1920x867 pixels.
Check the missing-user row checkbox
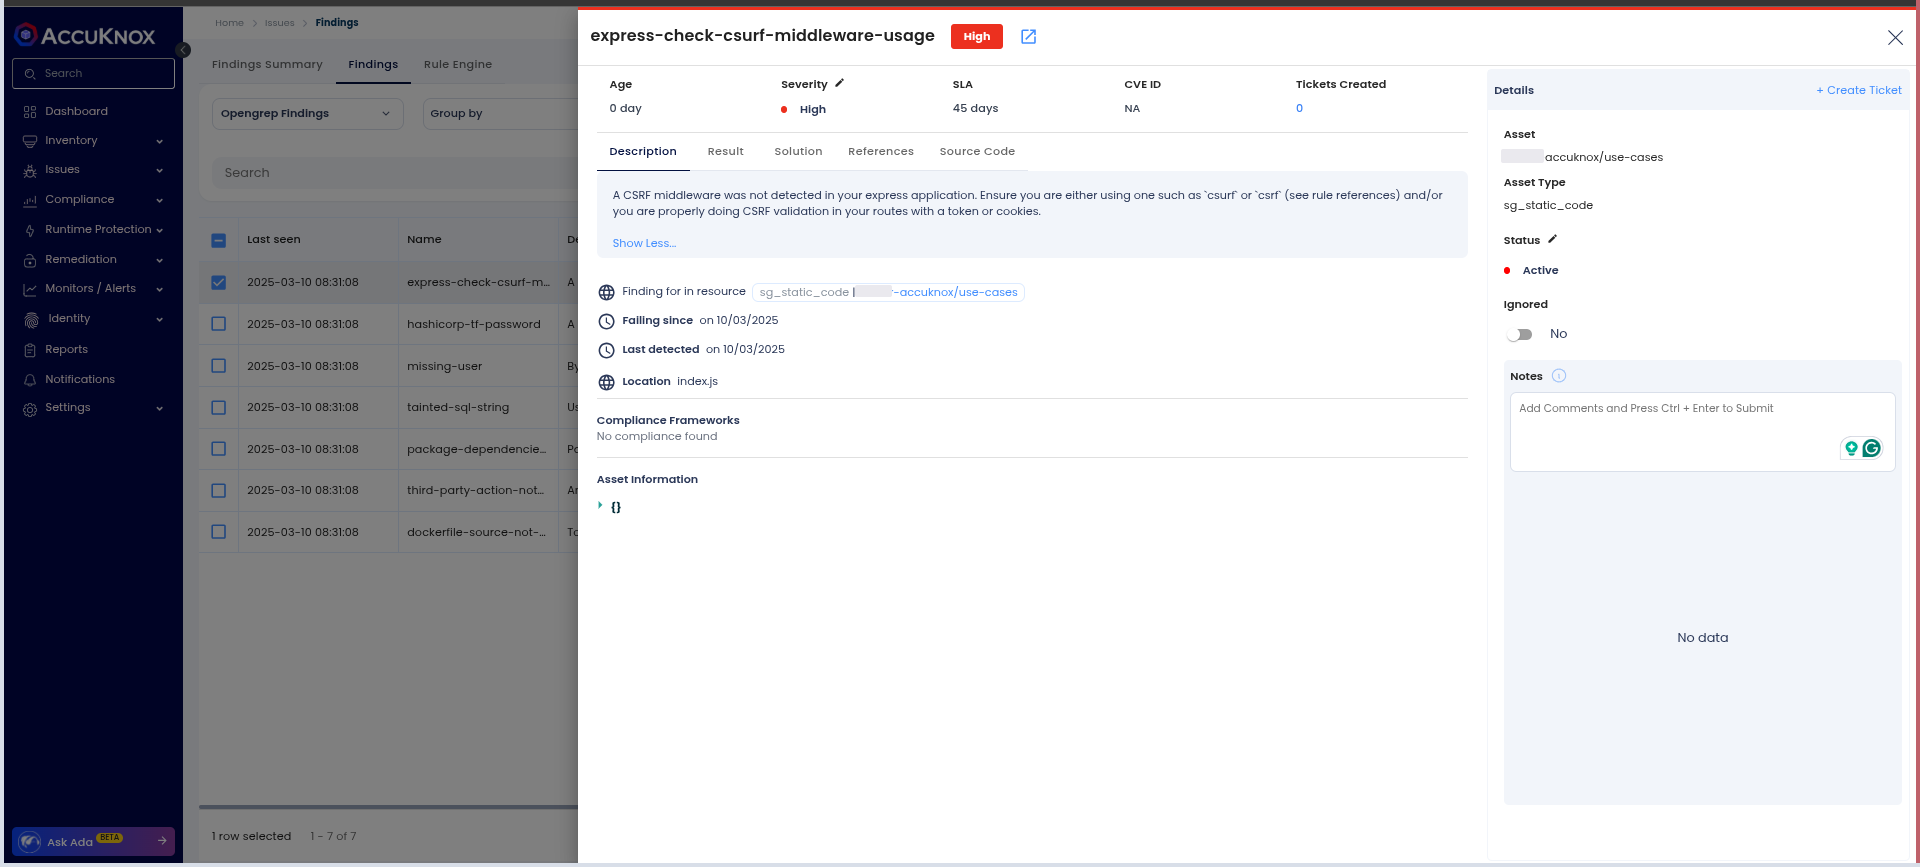219,366
